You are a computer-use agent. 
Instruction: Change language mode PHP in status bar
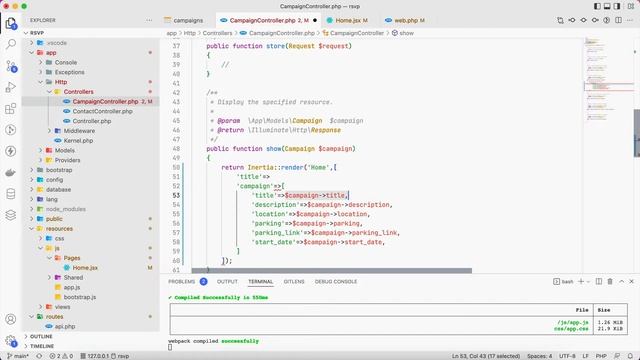[601, 356]
